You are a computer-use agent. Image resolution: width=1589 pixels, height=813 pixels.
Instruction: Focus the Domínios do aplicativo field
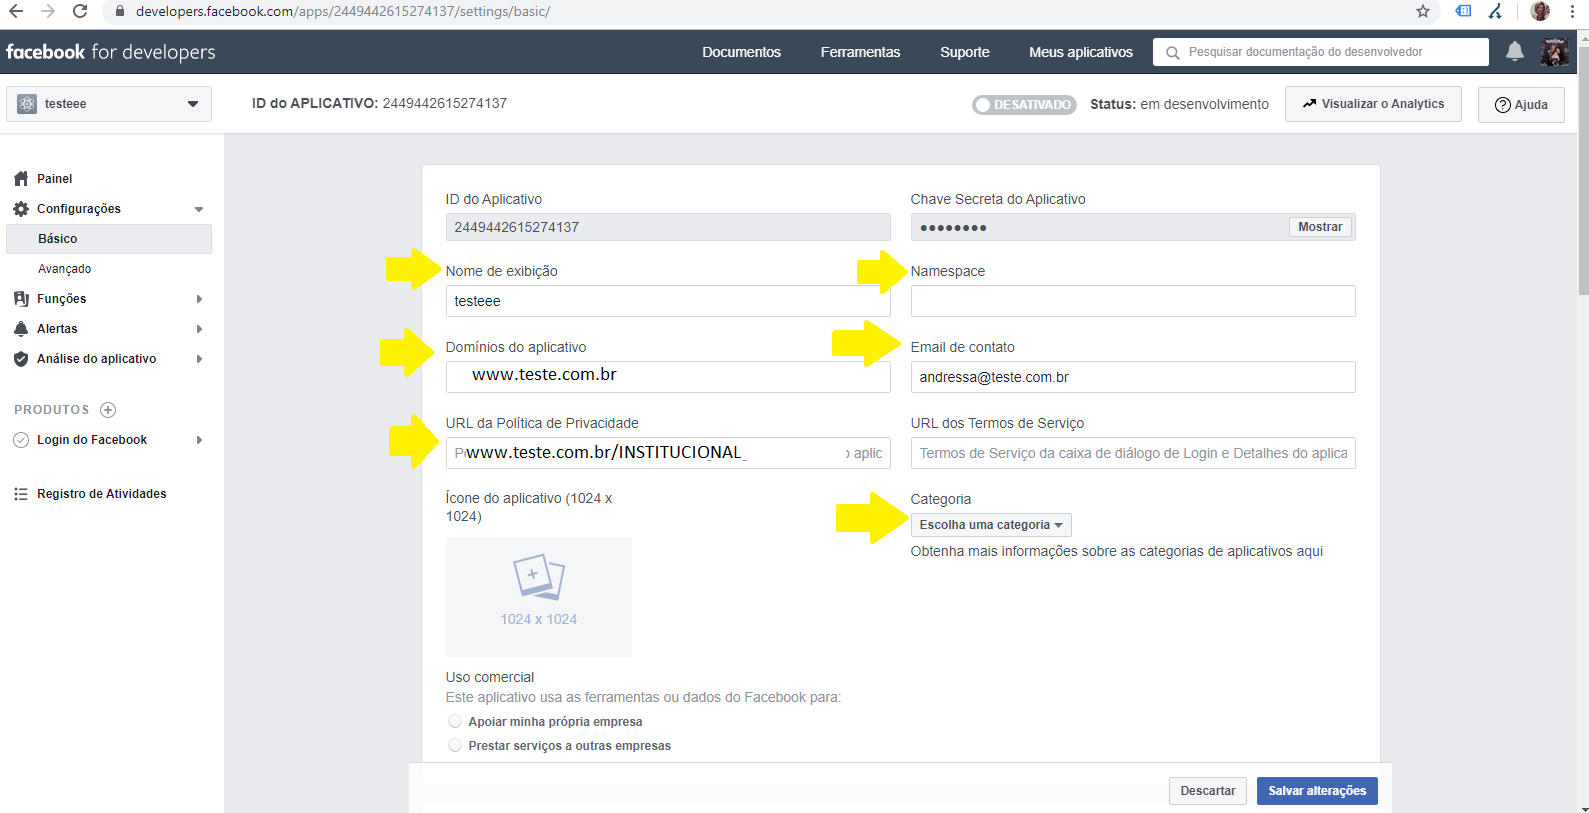tap(668, 377)
